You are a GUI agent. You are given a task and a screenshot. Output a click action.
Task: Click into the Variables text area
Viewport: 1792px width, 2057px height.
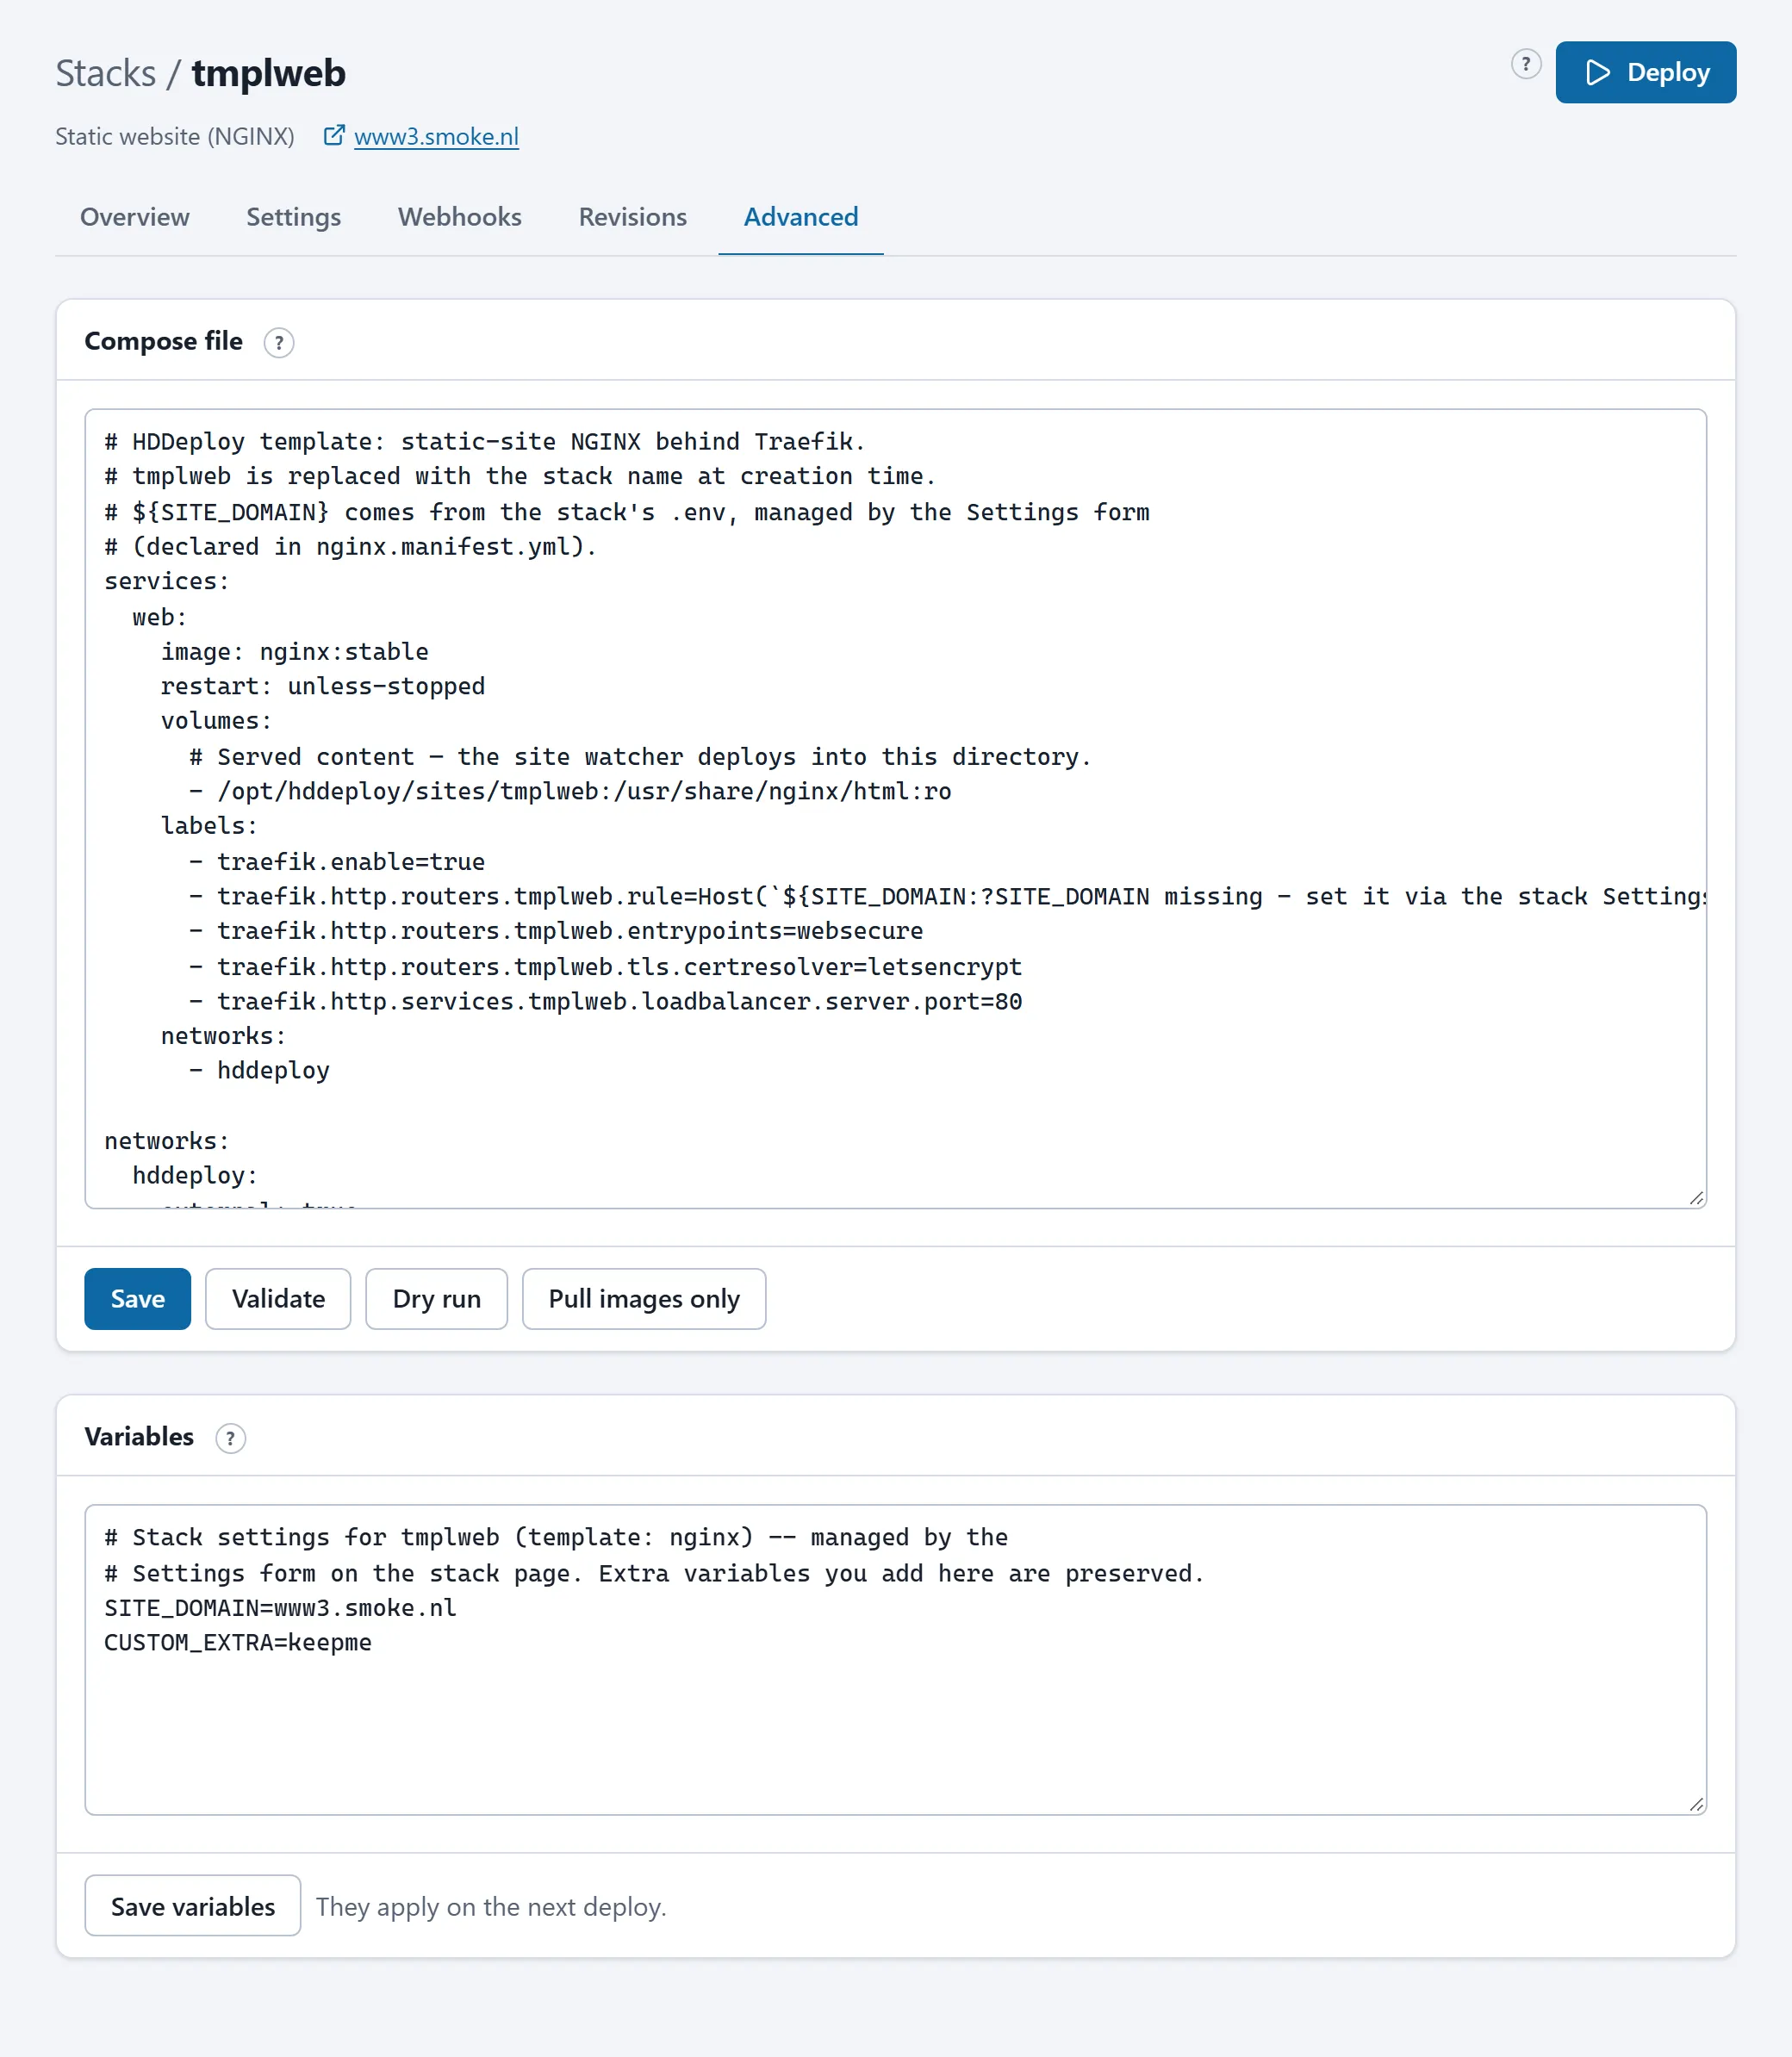pos(895,1659)
